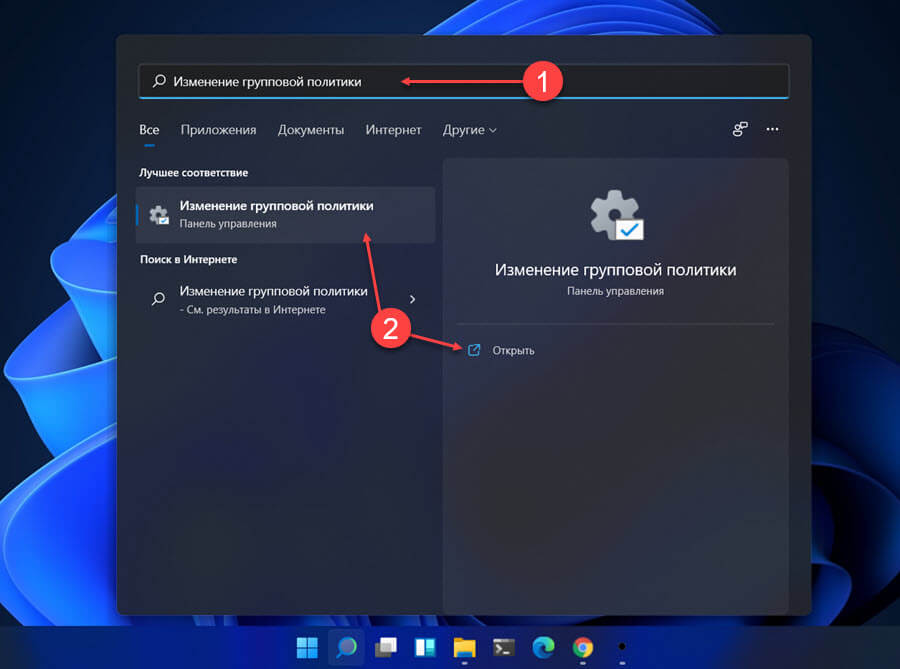
Task: Click the taskbar Search icon
Action: (346, 648)
